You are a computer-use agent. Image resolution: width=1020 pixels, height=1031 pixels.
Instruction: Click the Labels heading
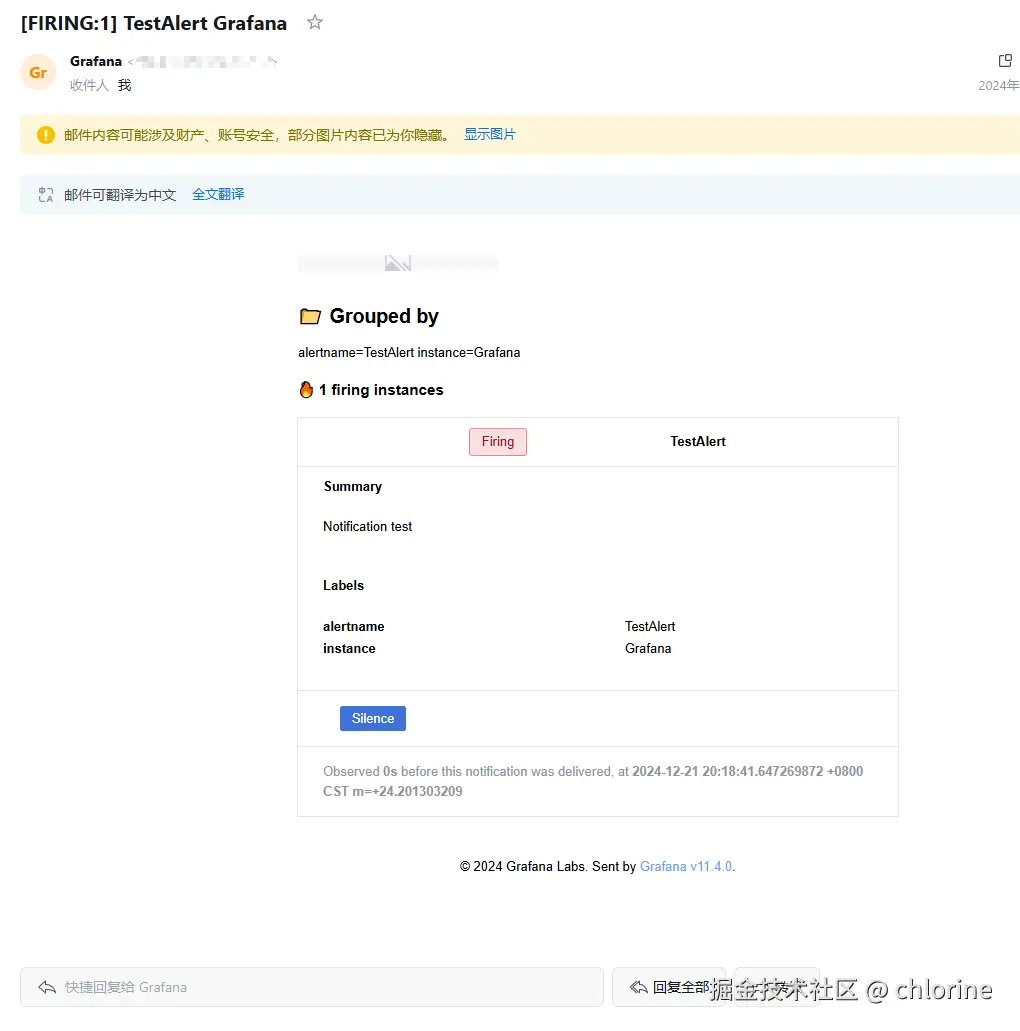tap(343, 585)
